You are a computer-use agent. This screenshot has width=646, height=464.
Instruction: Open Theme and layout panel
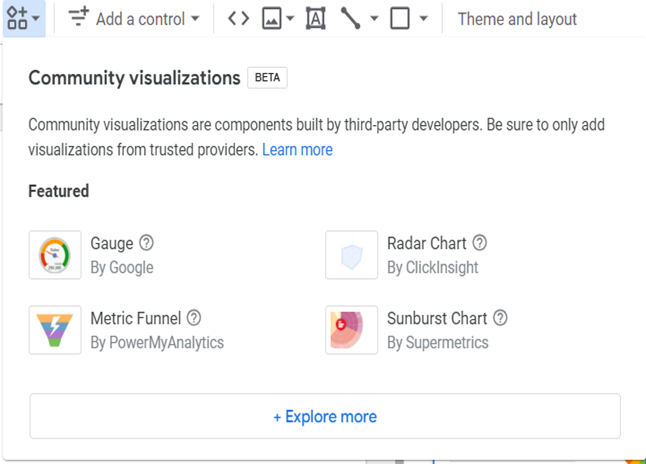tap(517, 19)
